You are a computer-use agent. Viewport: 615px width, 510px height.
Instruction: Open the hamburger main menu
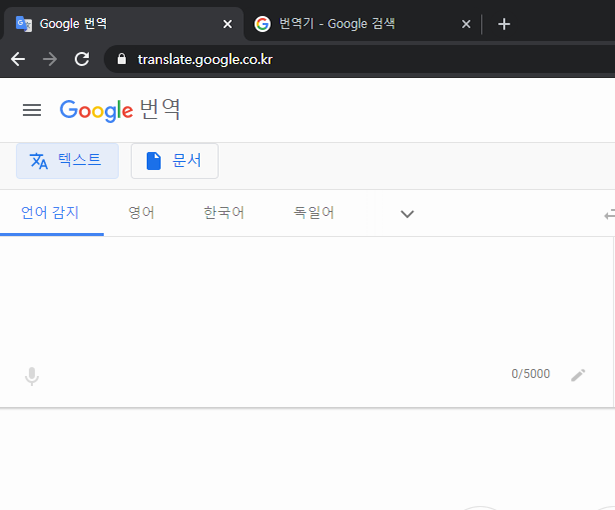click(32, 110)
